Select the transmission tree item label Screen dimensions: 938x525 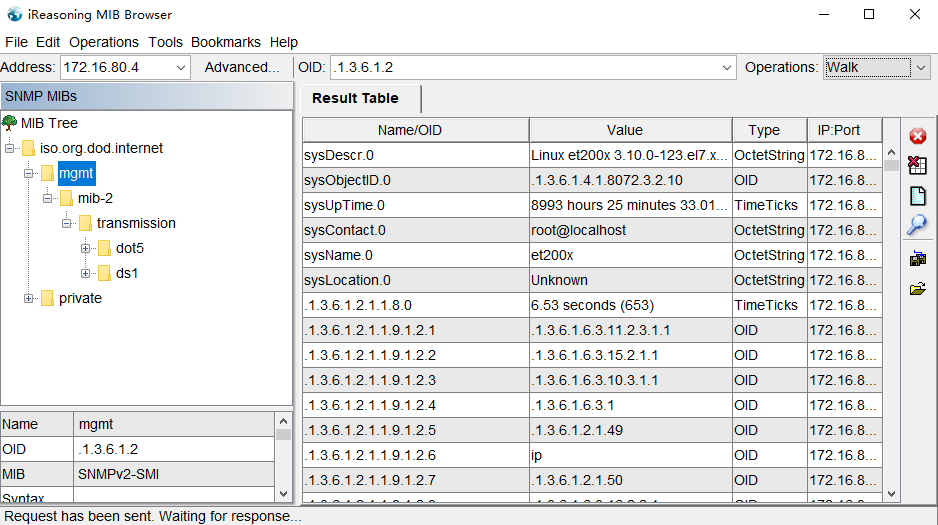136,223
